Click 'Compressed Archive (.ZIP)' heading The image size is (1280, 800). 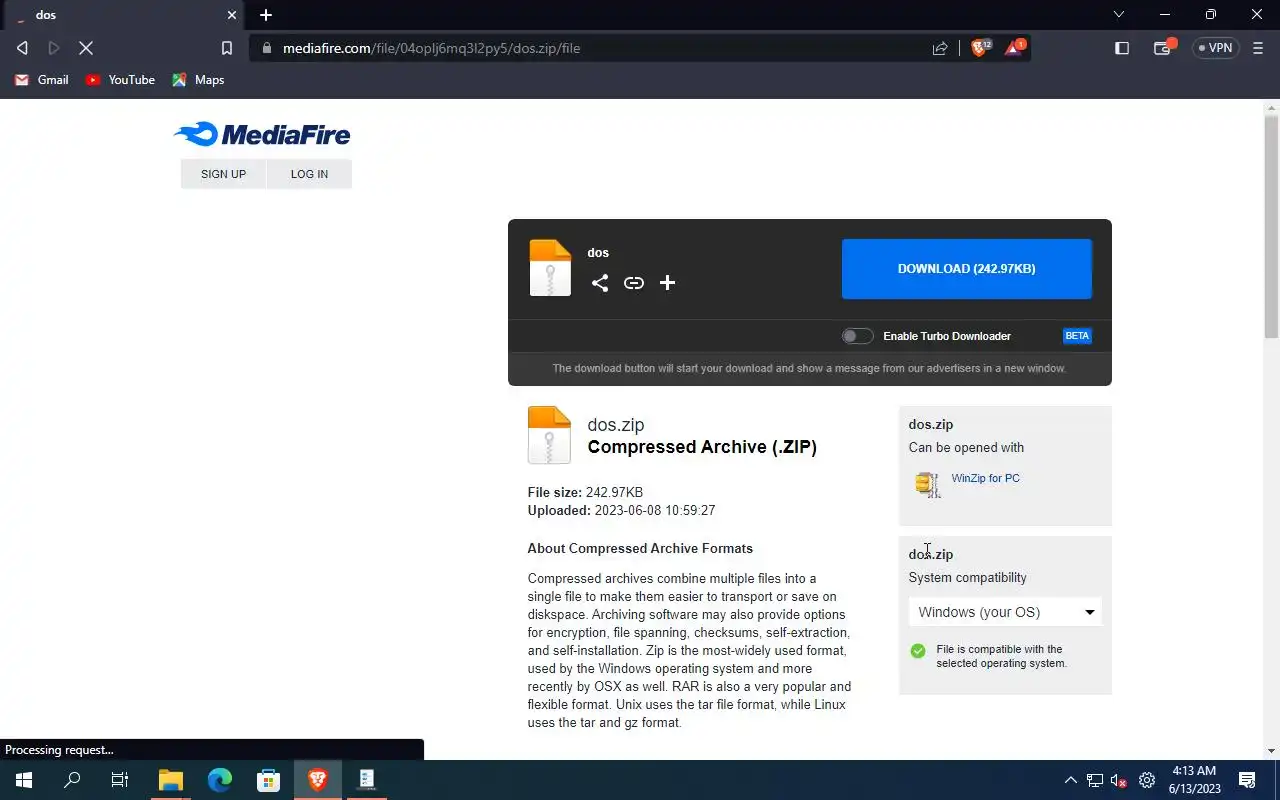click(x=702, y=447)
